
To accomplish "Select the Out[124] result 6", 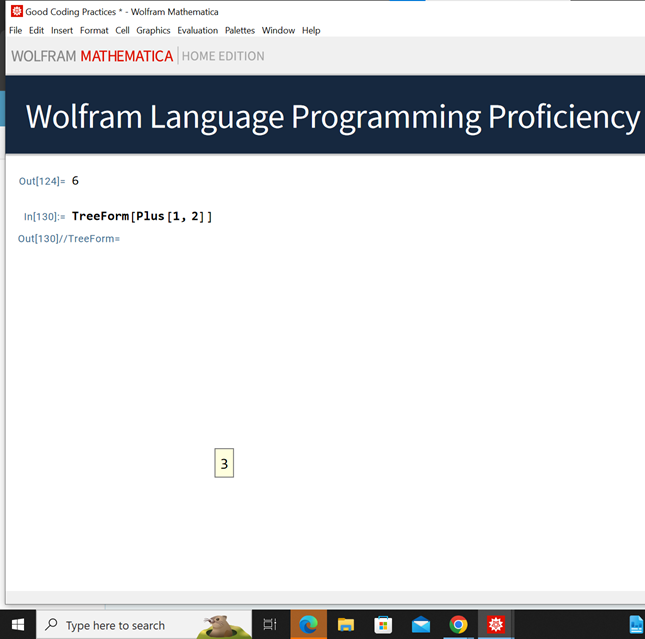I will click(x=75, y=181).
